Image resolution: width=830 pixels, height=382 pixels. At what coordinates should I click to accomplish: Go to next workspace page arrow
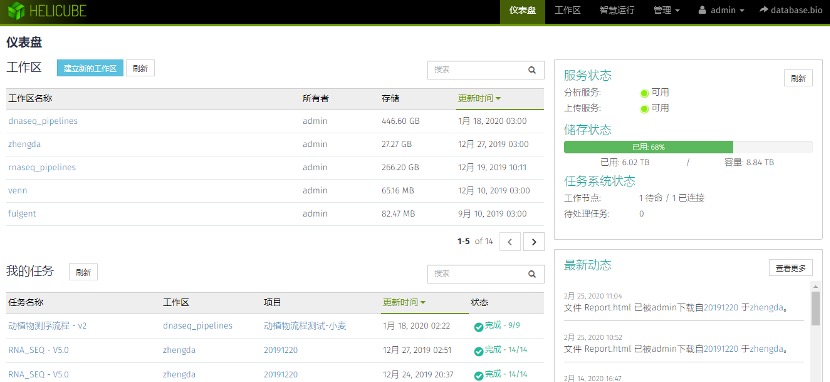click(x=534, y=241)
